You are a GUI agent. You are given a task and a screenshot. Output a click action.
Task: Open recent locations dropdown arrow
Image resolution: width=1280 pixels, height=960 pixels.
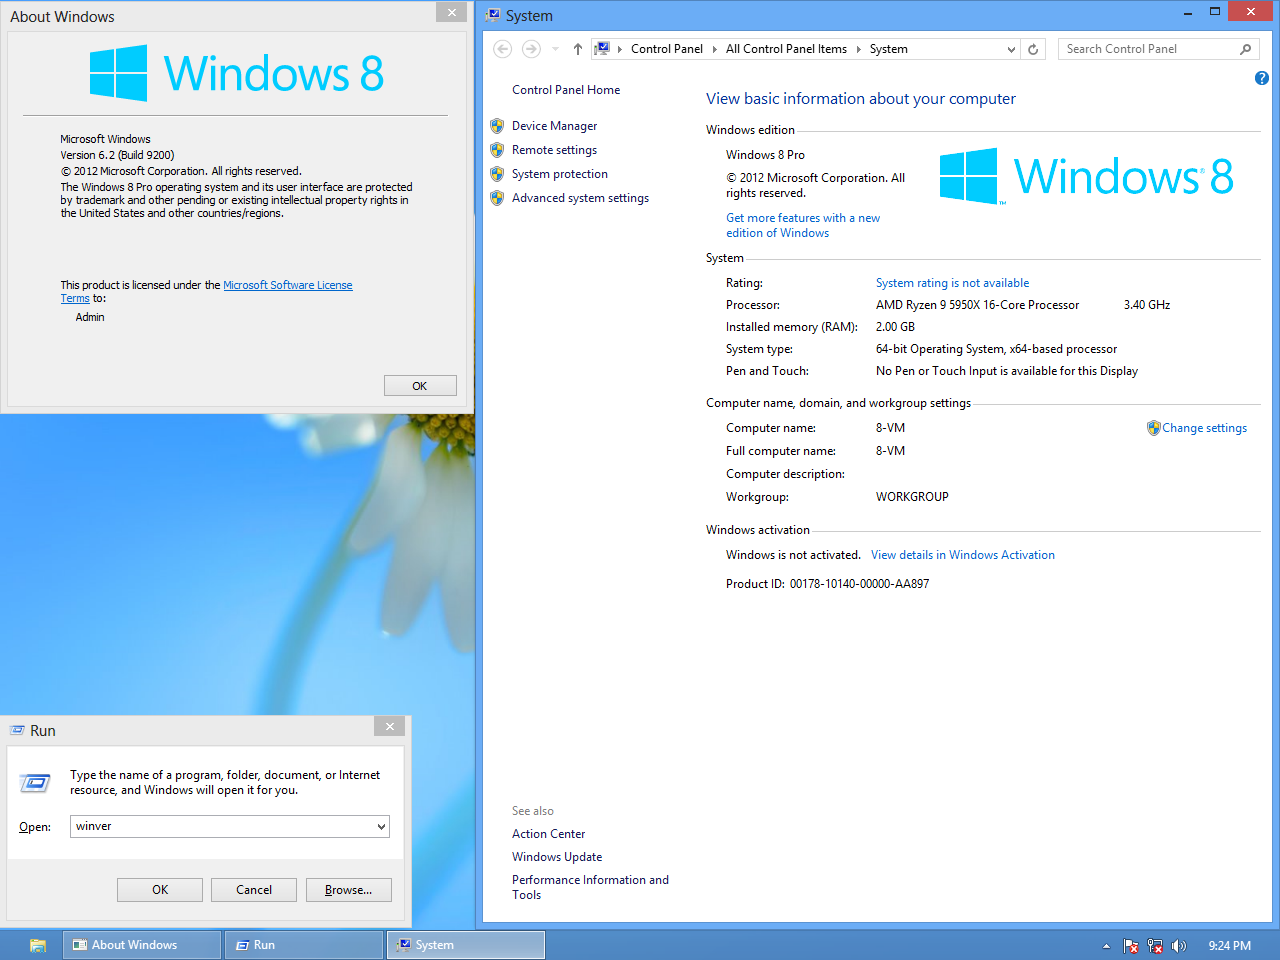click(555, 49)
